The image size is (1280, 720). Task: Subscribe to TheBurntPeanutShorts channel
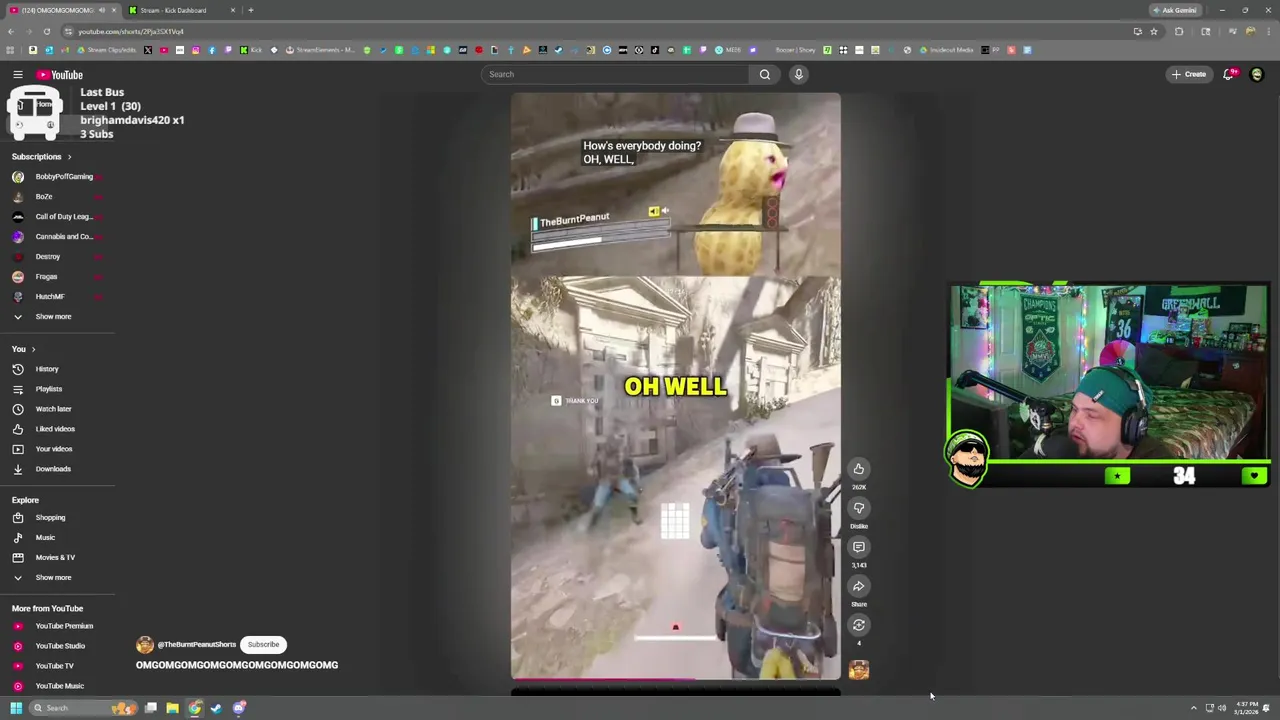tap(264, 645)
